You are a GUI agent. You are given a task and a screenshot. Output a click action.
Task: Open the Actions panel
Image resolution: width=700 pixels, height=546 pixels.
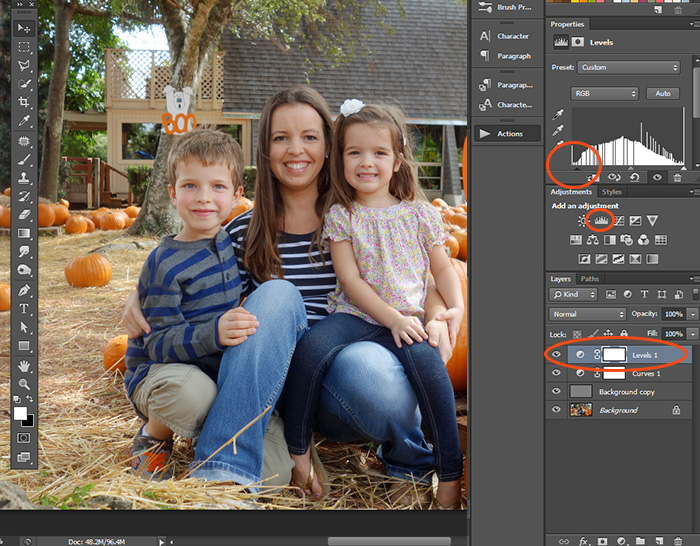coord(507,133)
